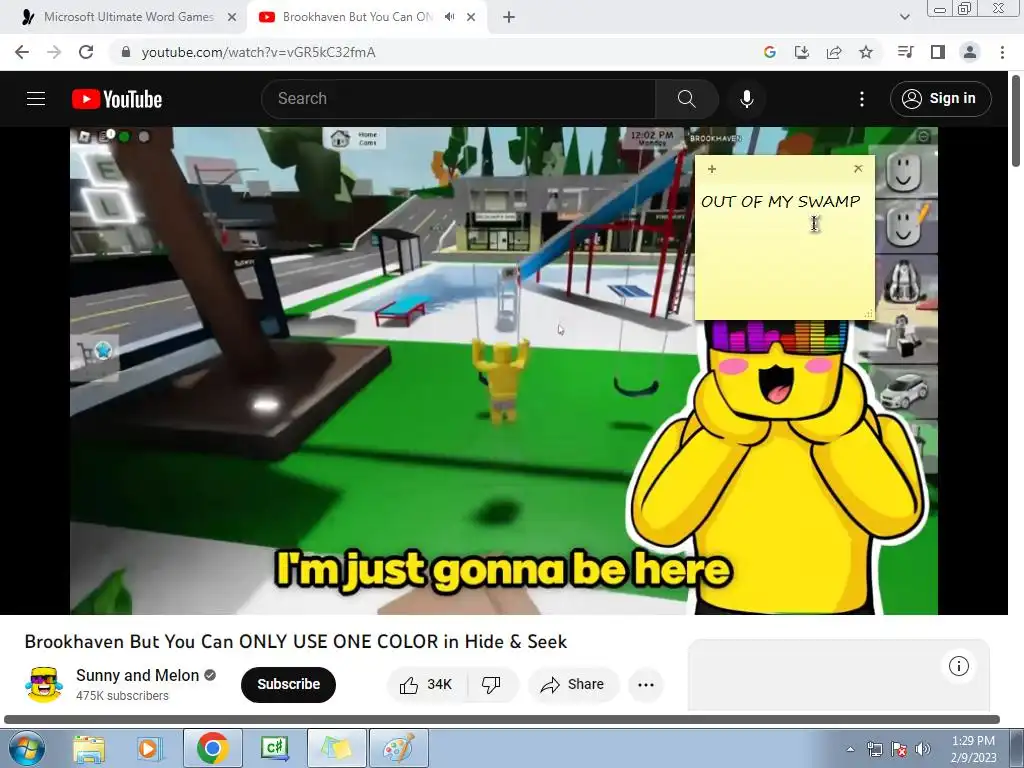Viewport: 1024px width, 768px height.
Task: Subscribe to Sunny and Melon
Action: click(x=288, y=684)
